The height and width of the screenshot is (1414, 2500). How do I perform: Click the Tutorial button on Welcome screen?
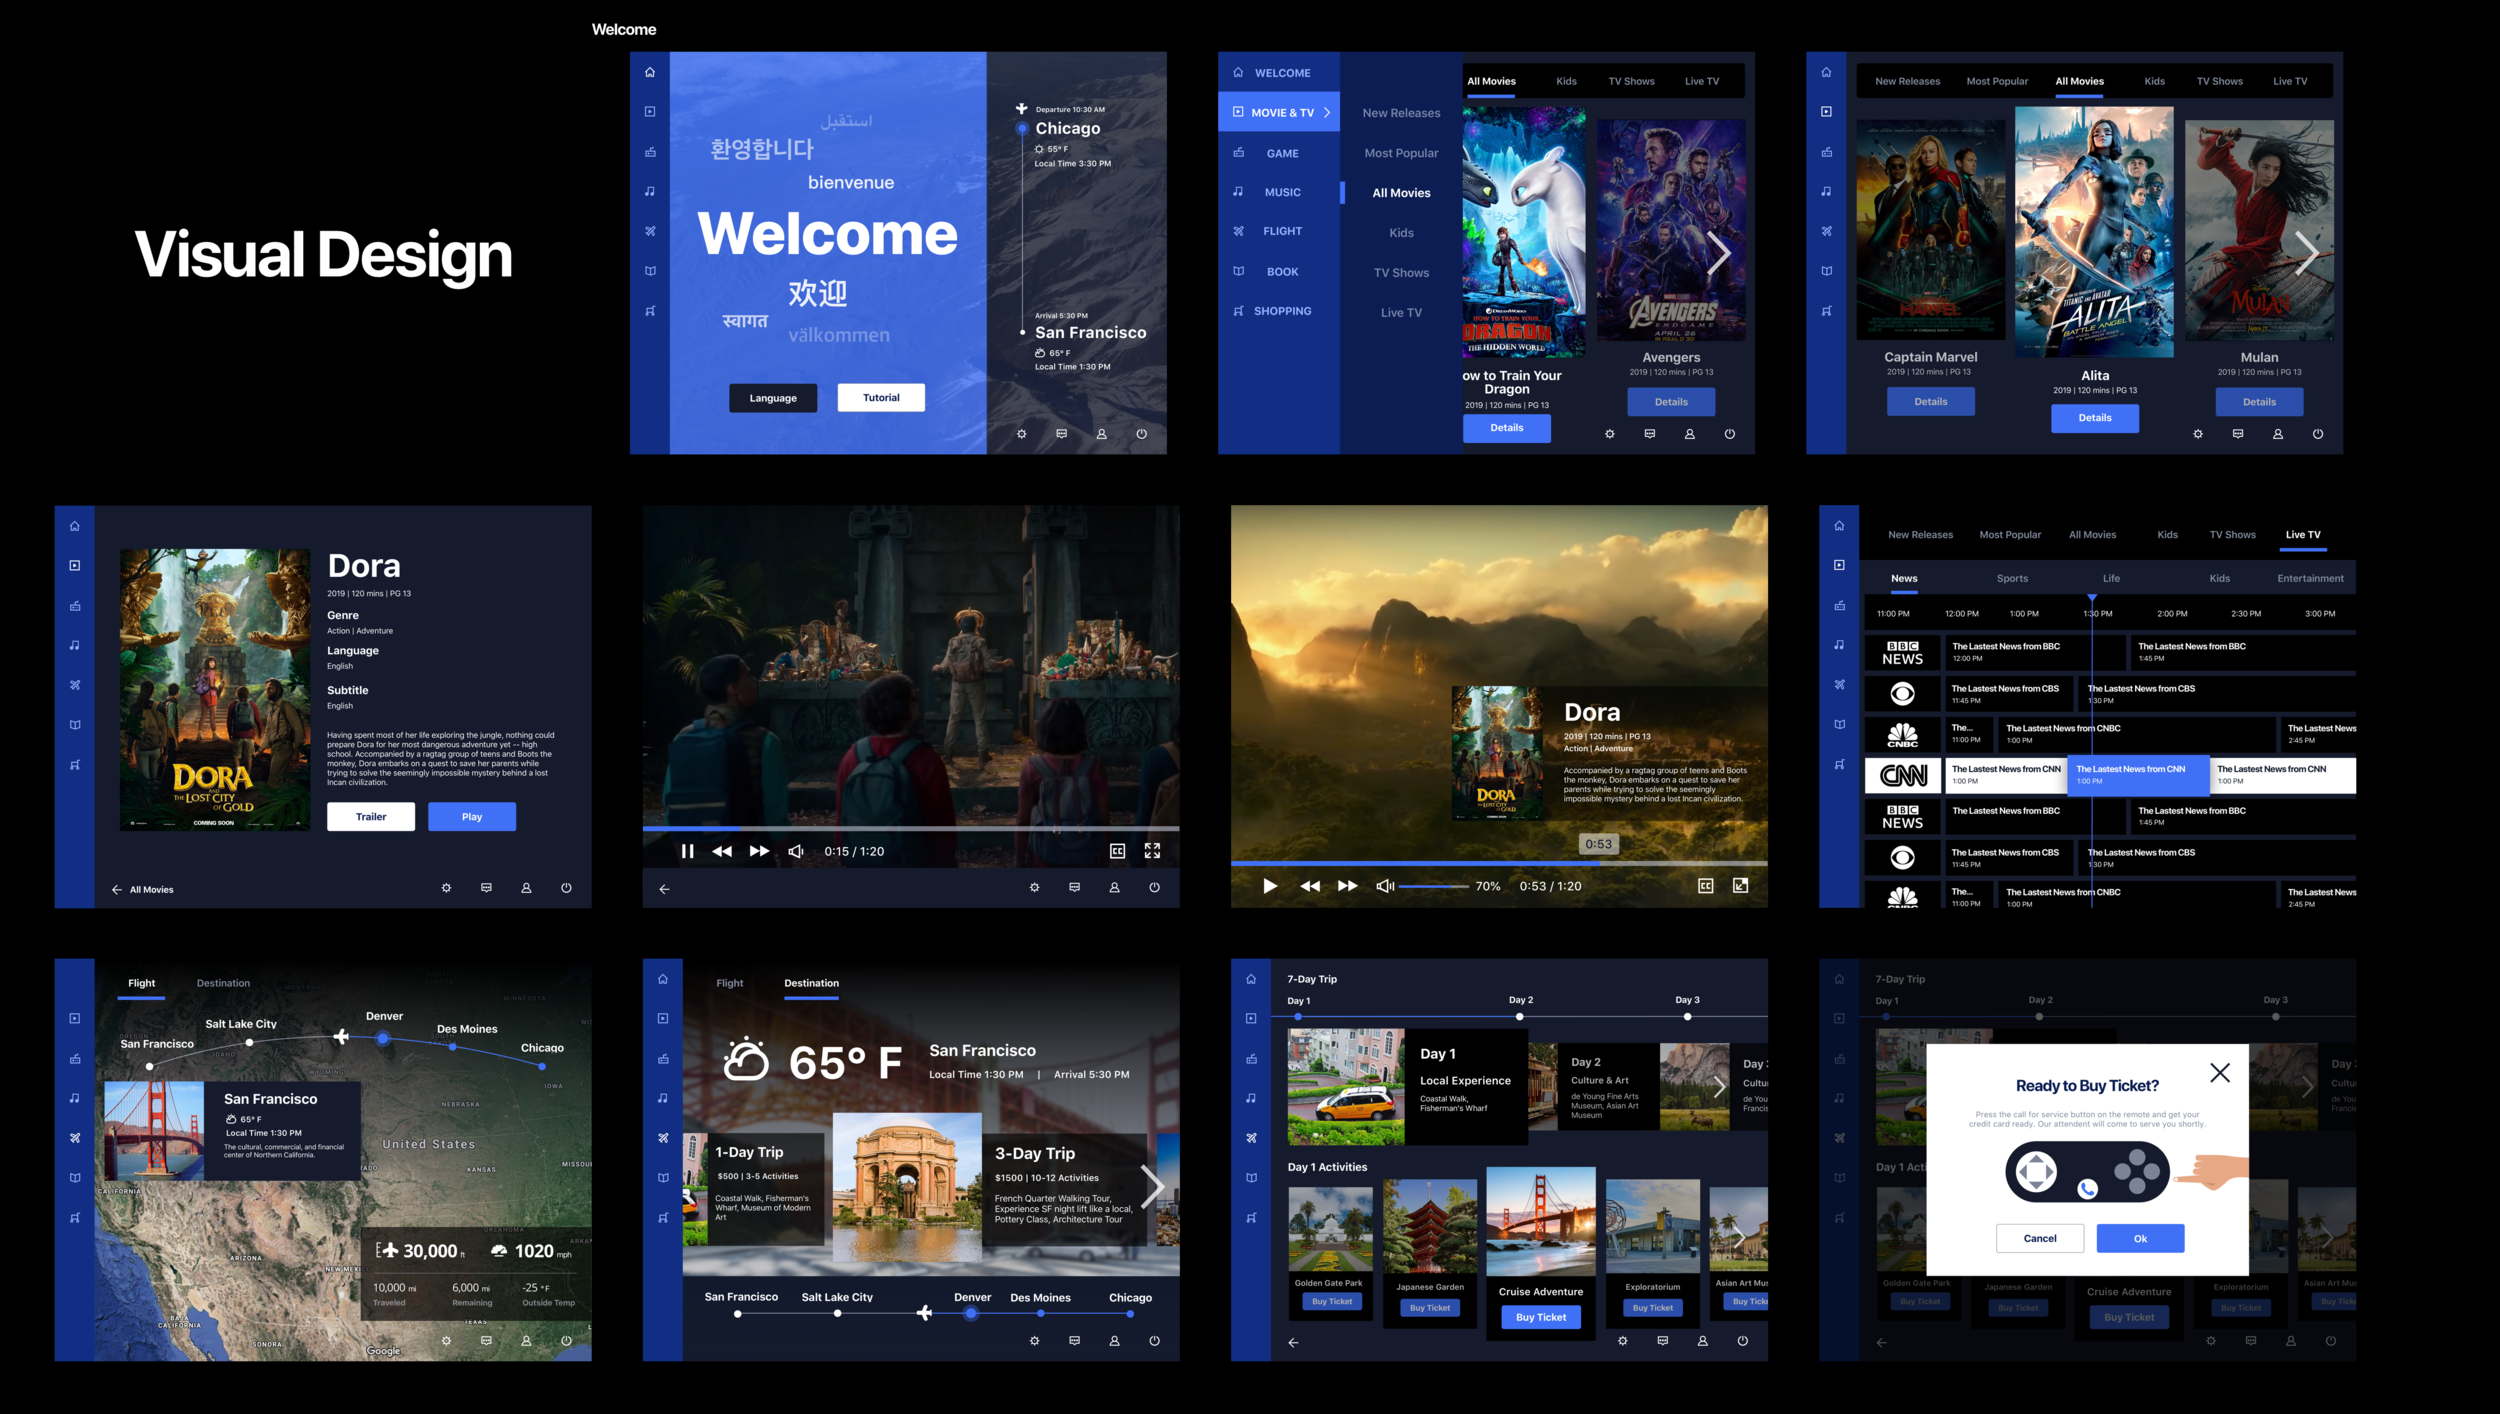pos(880,397)
